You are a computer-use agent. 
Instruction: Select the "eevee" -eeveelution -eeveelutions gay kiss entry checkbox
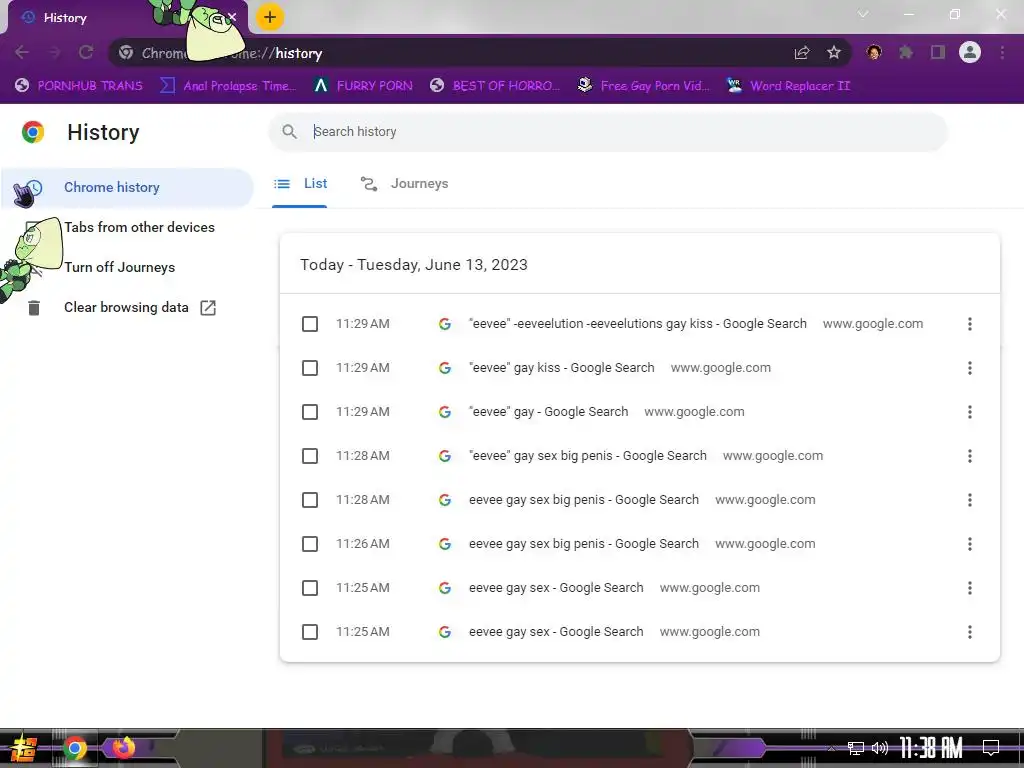310,324
